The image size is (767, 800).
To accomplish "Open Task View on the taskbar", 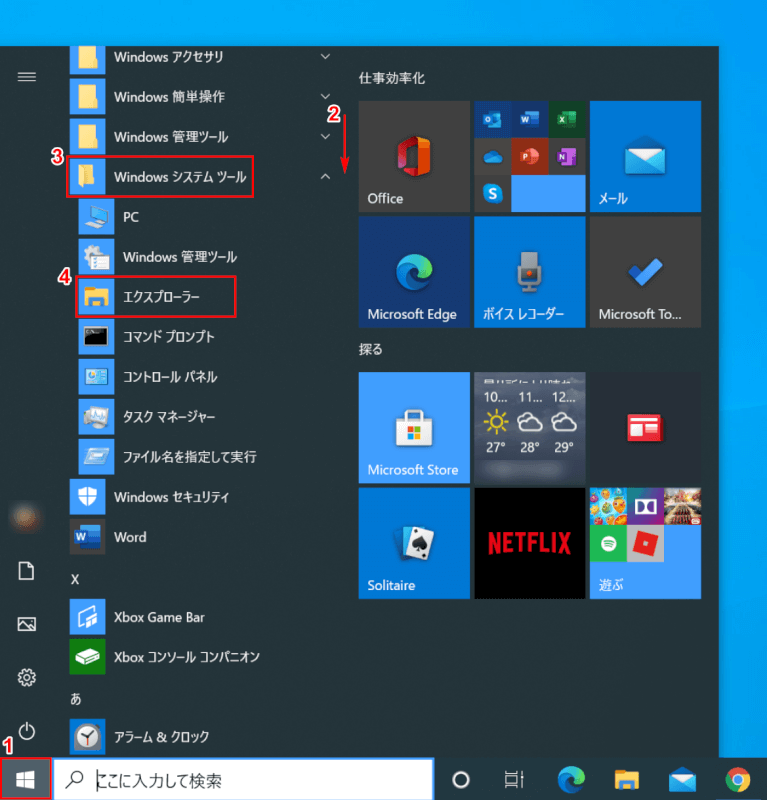I will [514, 779].
